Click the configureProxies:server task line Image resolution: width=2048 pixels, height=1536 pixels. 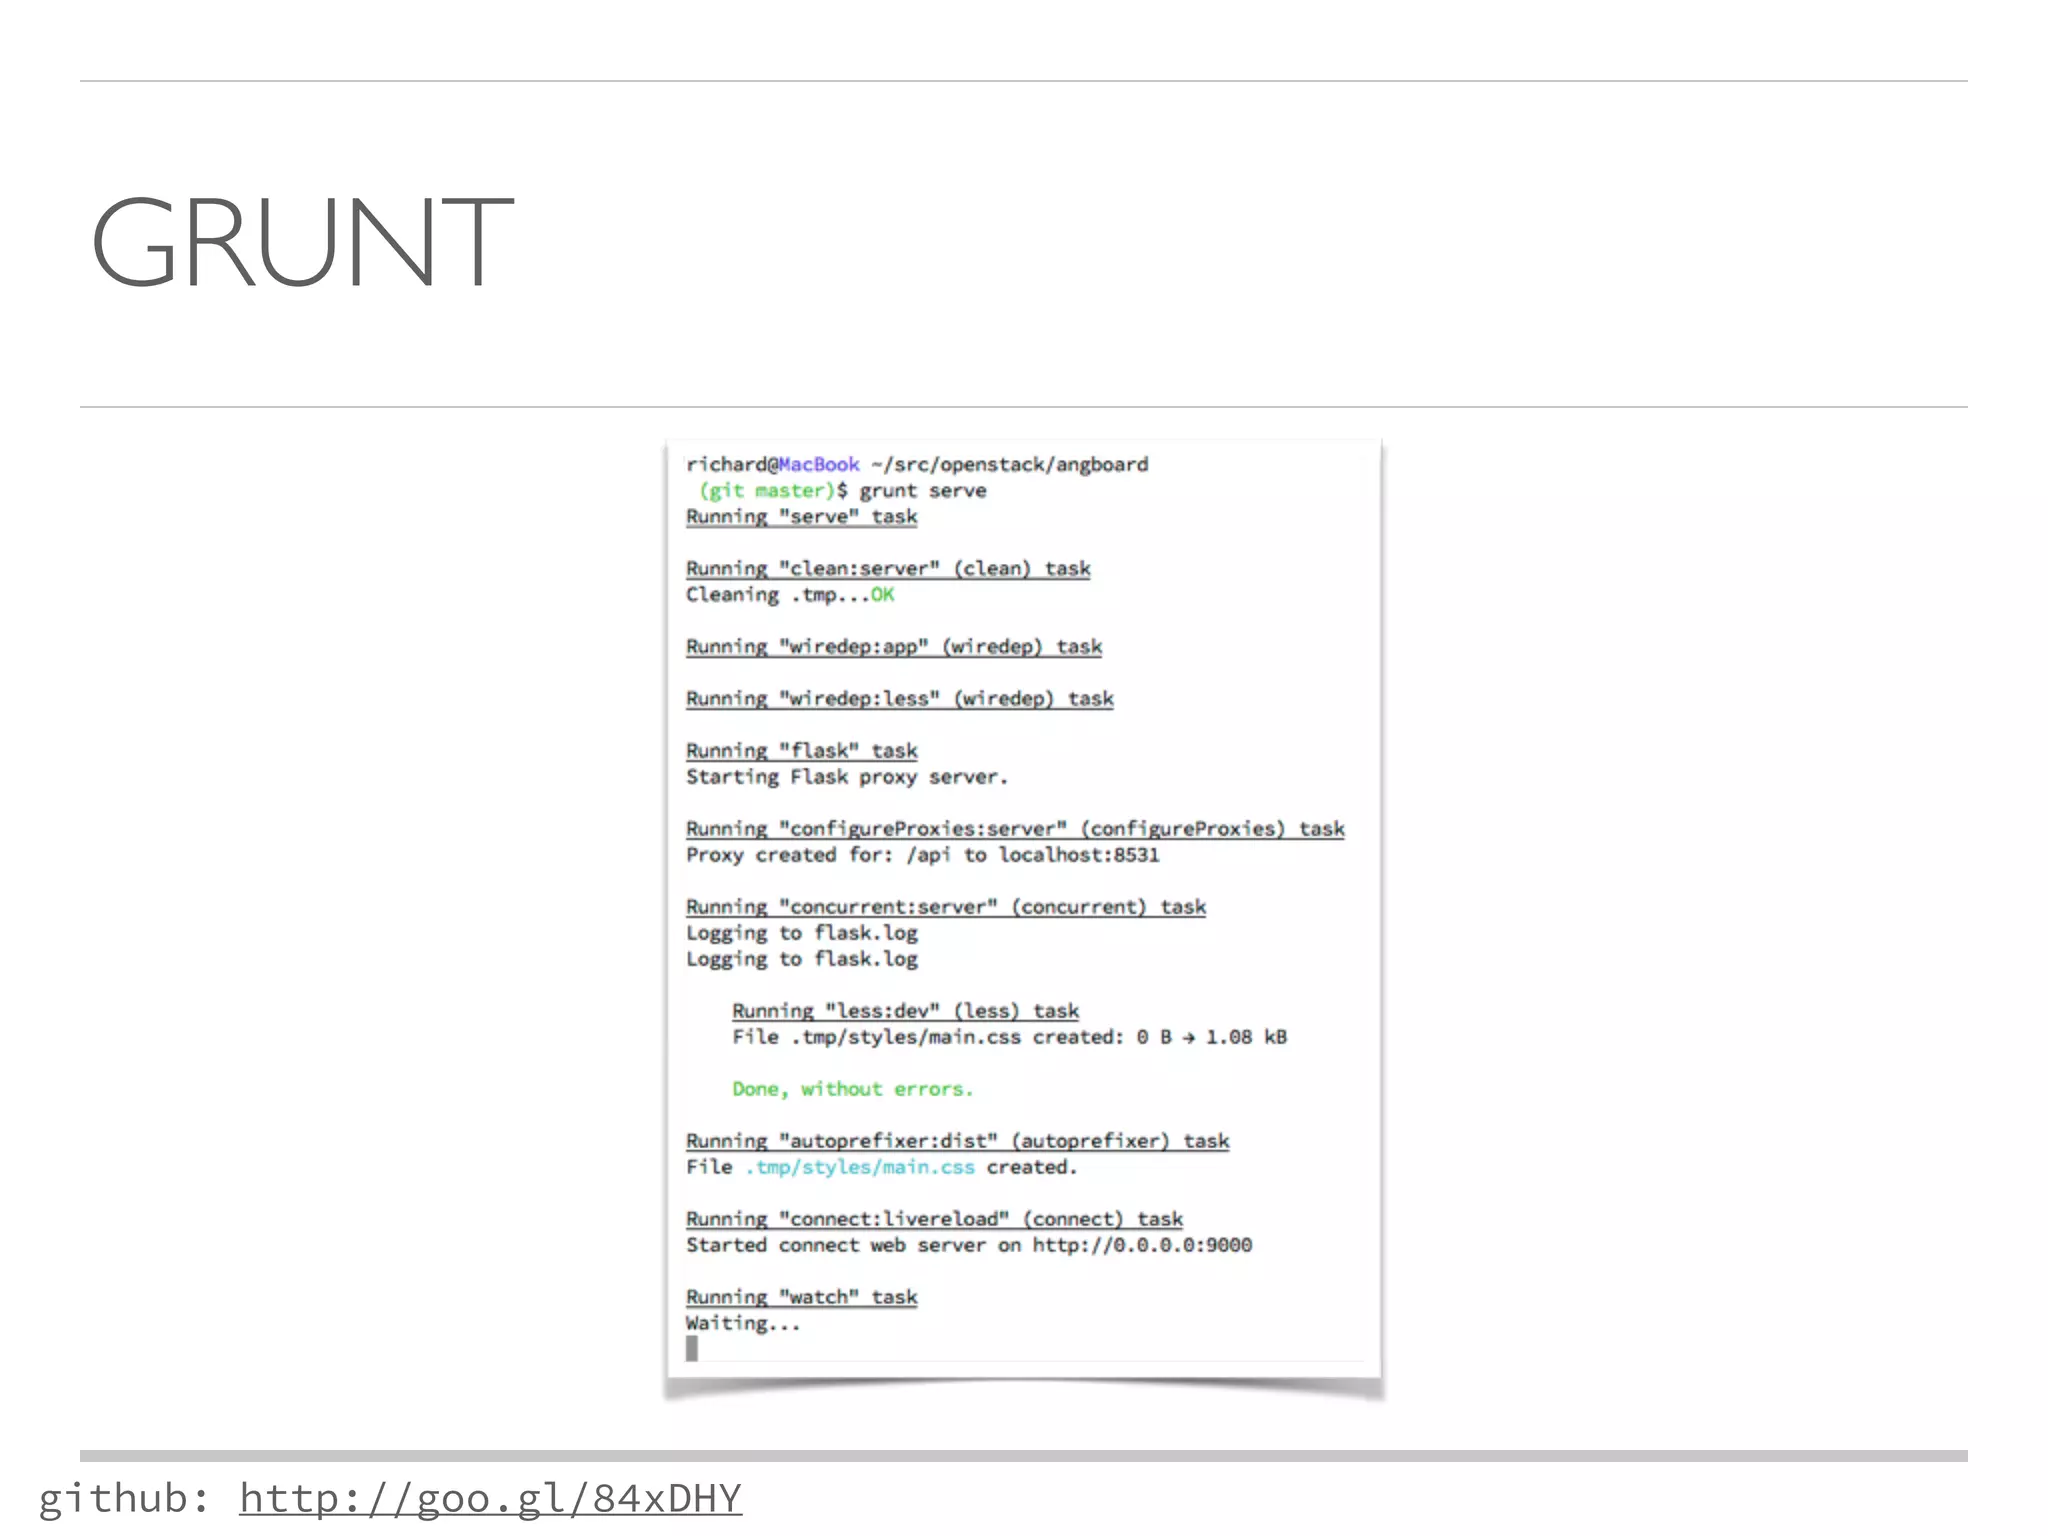1015,828
